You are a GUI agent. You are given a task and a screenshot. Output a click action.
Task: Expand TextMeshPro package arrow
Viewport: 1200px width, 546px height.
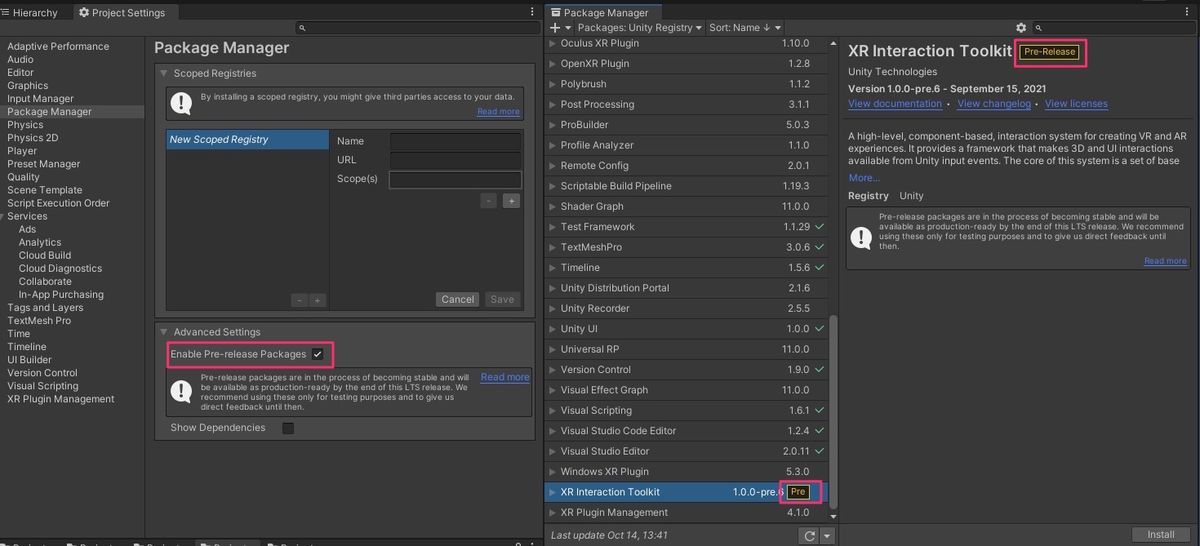[552, 247]
